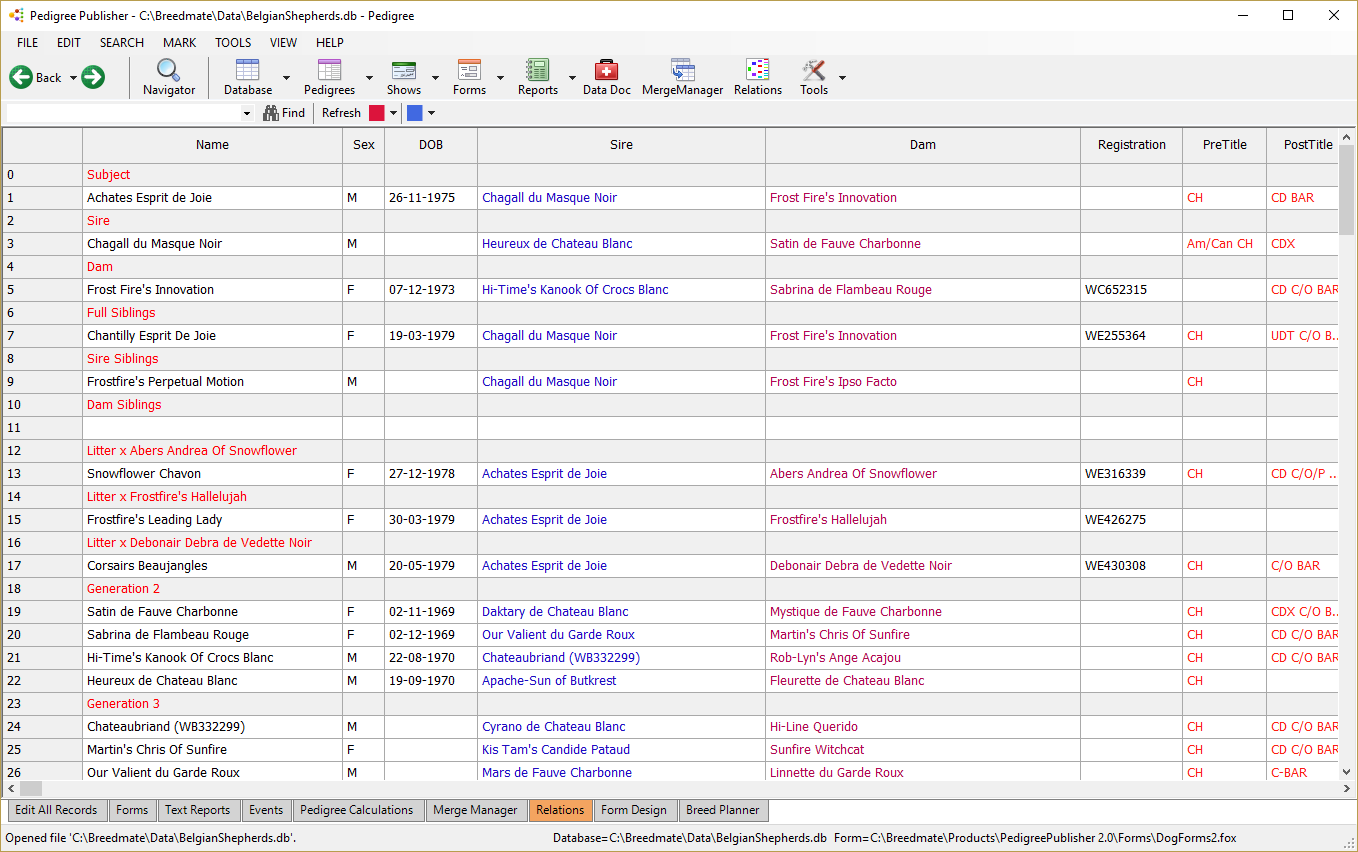Expand the Back history dropdown arrow
The height and width of the screenshot is (852, 1358).
coord(73,78)
